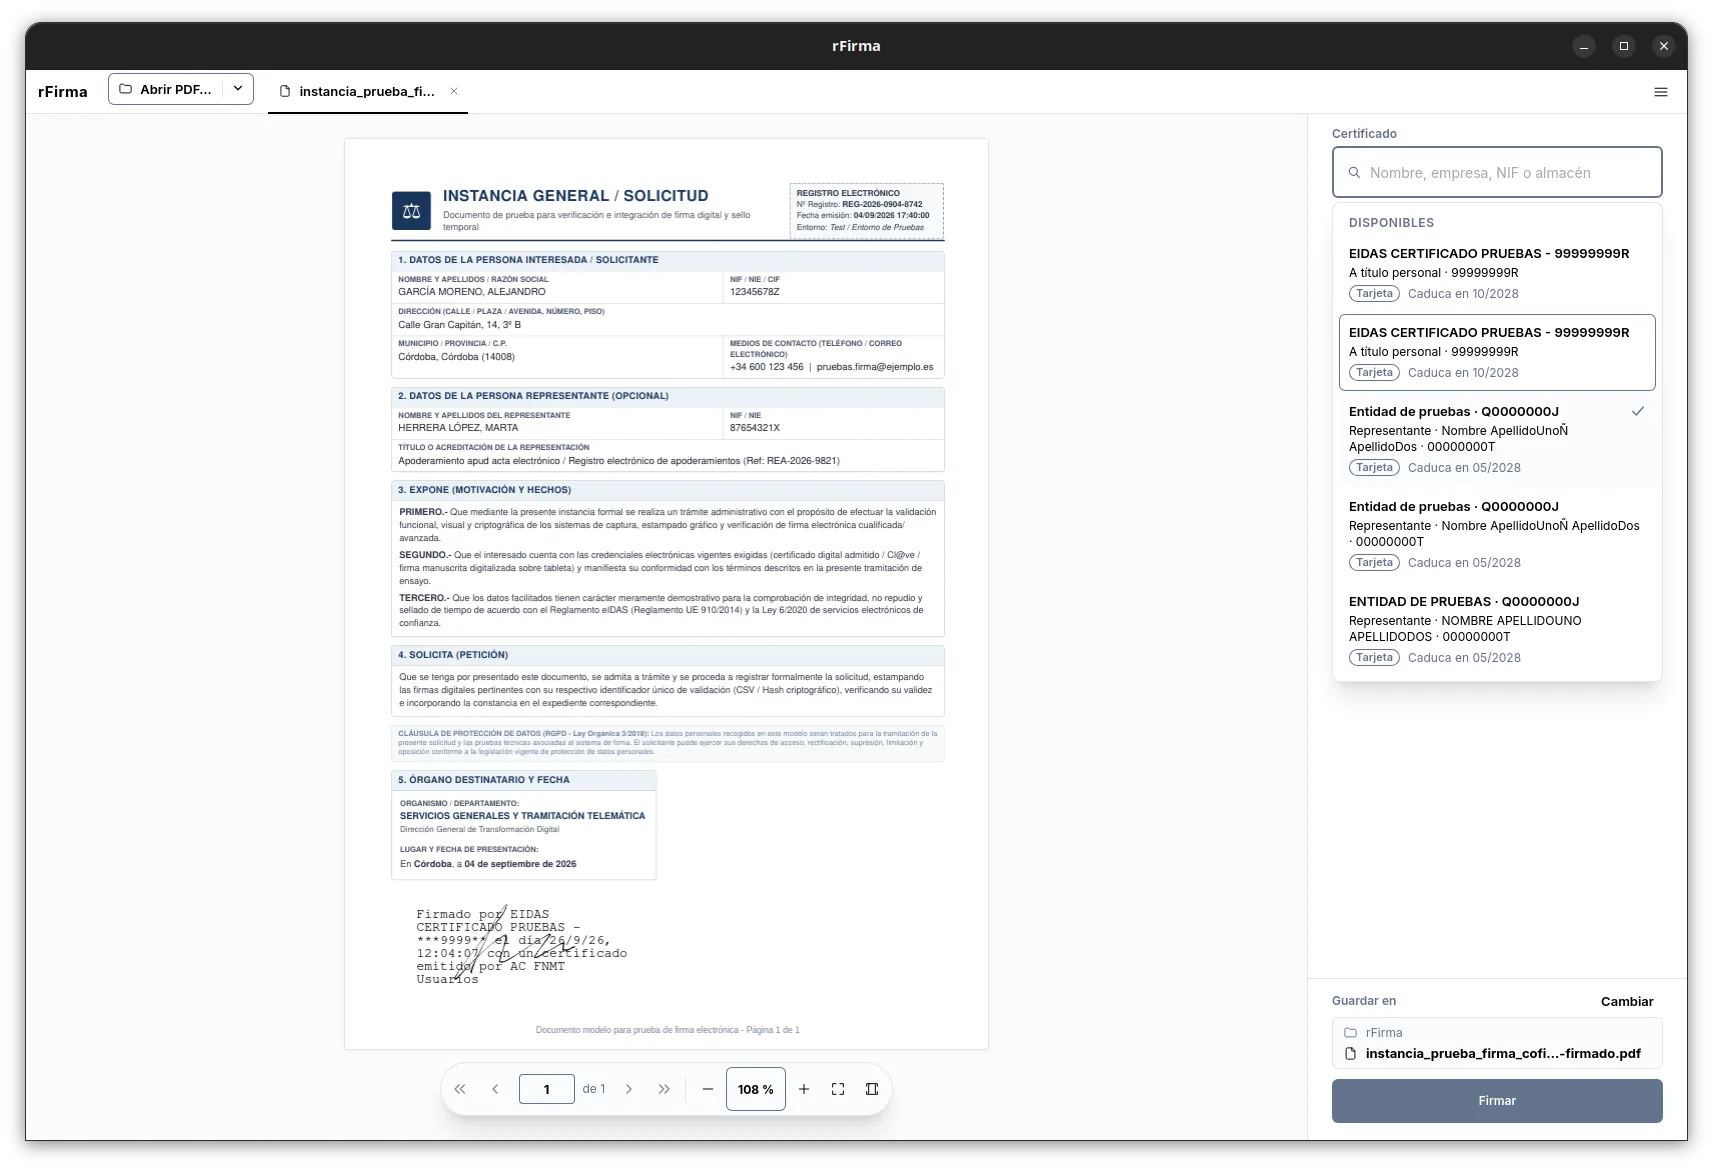Click the signature stamp on document
The height and width of the screenshot is (1169, 1713).
pos(521,945)
